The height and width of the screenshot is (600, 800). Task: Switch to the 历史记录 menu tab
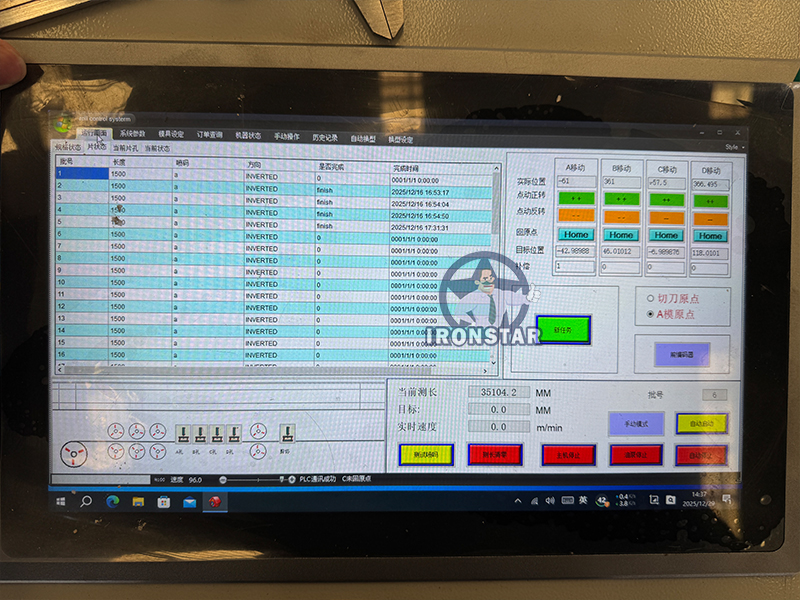coord(326,137)
